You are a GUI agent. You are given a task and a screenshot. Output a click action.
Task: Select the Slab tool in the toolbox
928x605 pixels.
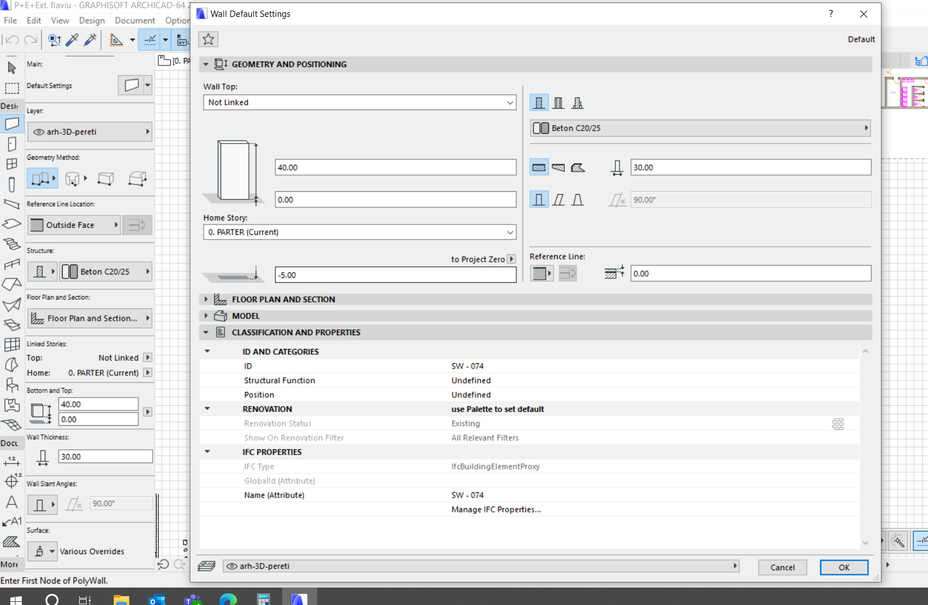click(11, 224)
